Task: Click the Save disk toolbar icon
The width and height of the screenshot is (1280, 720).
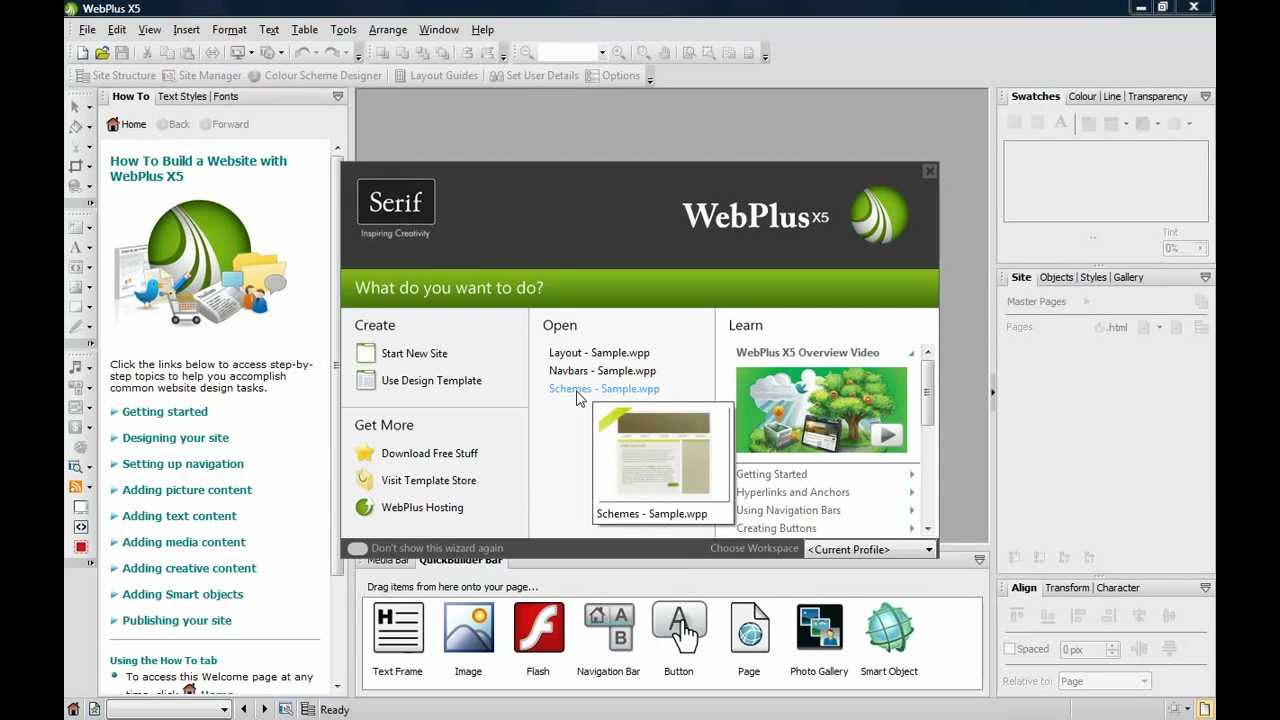Action: point(122,53)
